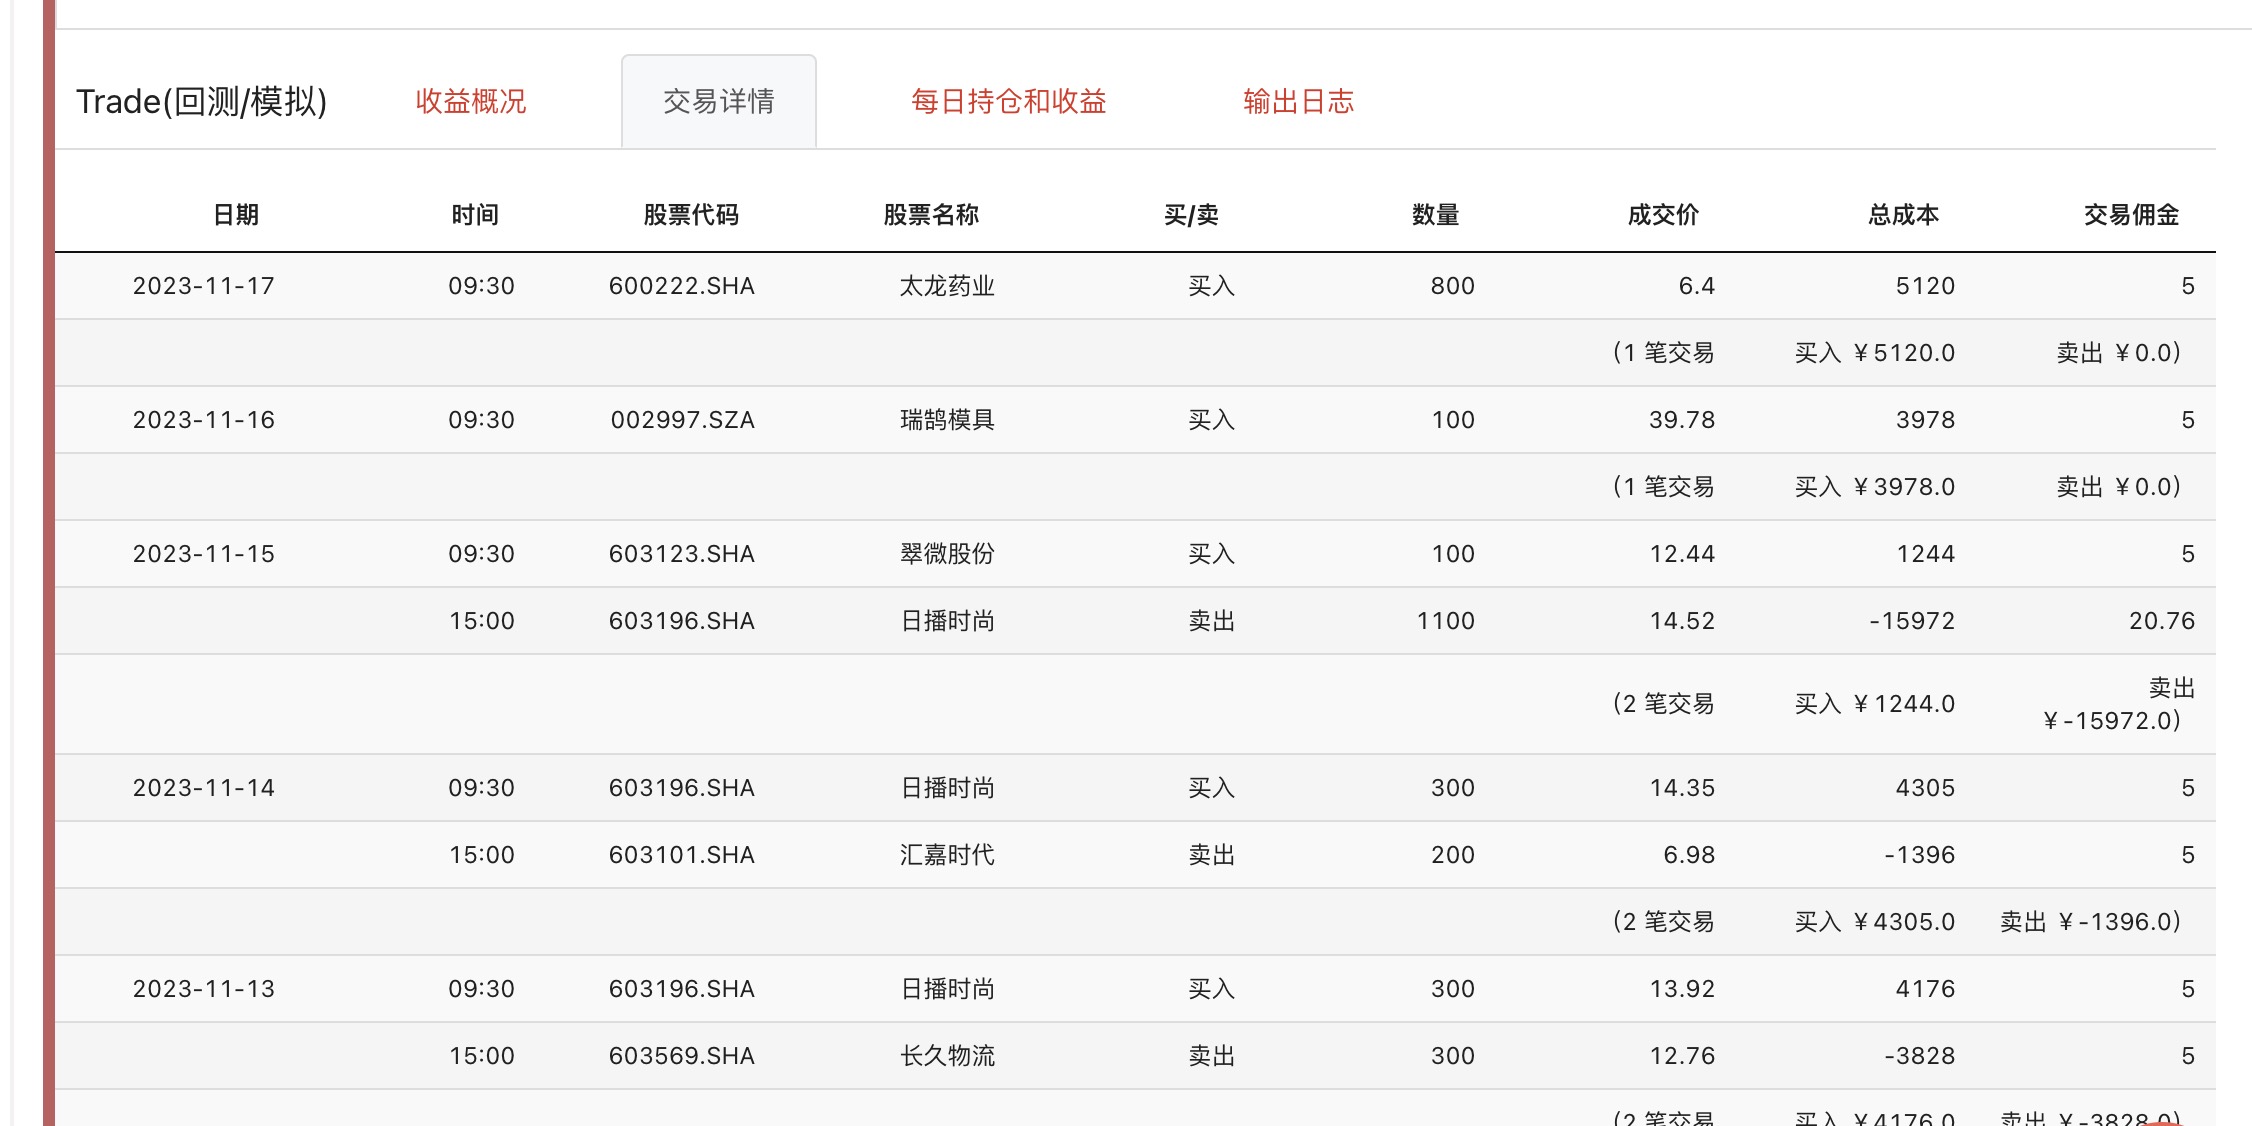Click the Trade(回测/模拟) title
The width and height of the screenshot is (2252, 1126).
tap(201, 101)
